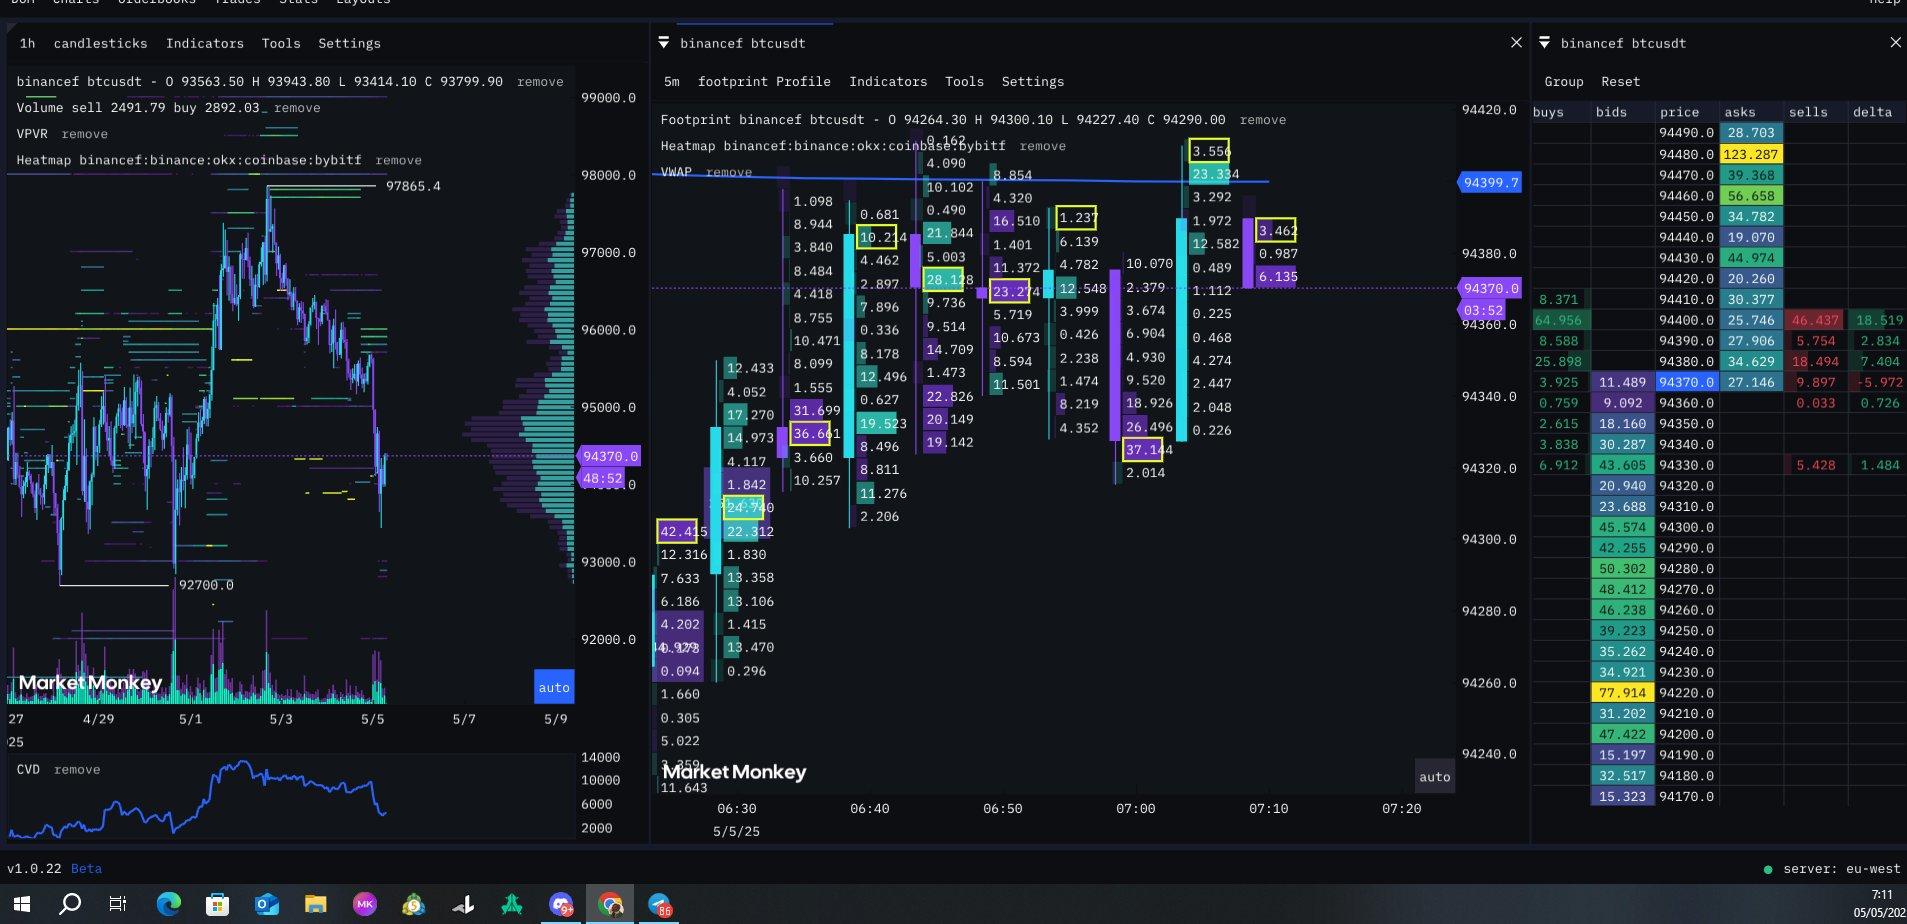
Task: Click Group in the orderbook panel
Action: point(1563,82)
